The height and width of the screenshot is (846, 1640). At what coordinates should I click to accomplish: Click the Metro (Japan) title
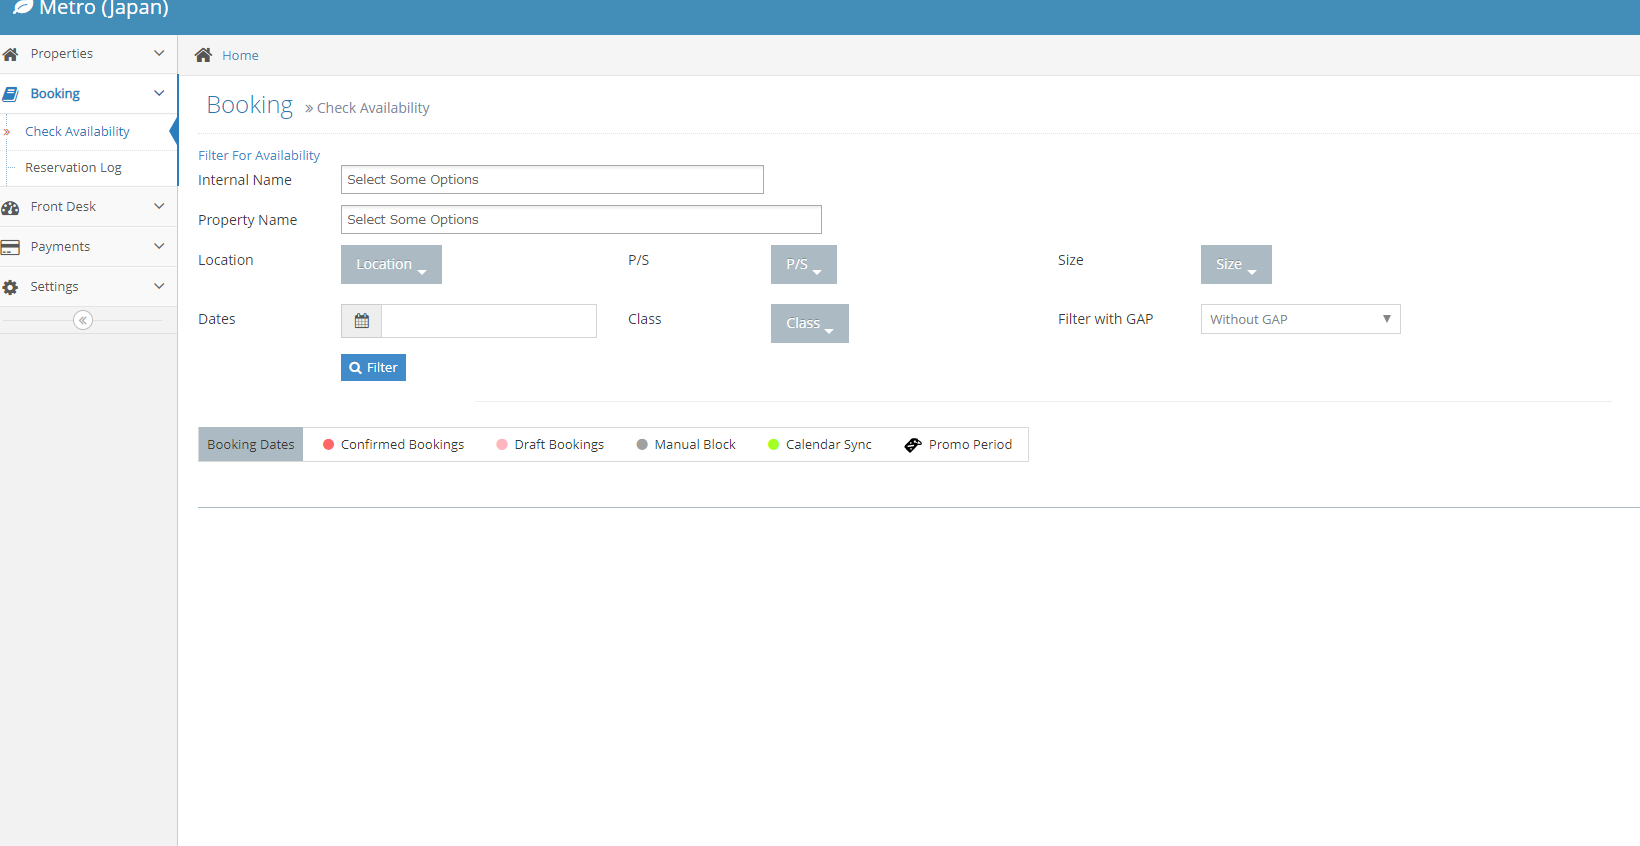(104, 8)
